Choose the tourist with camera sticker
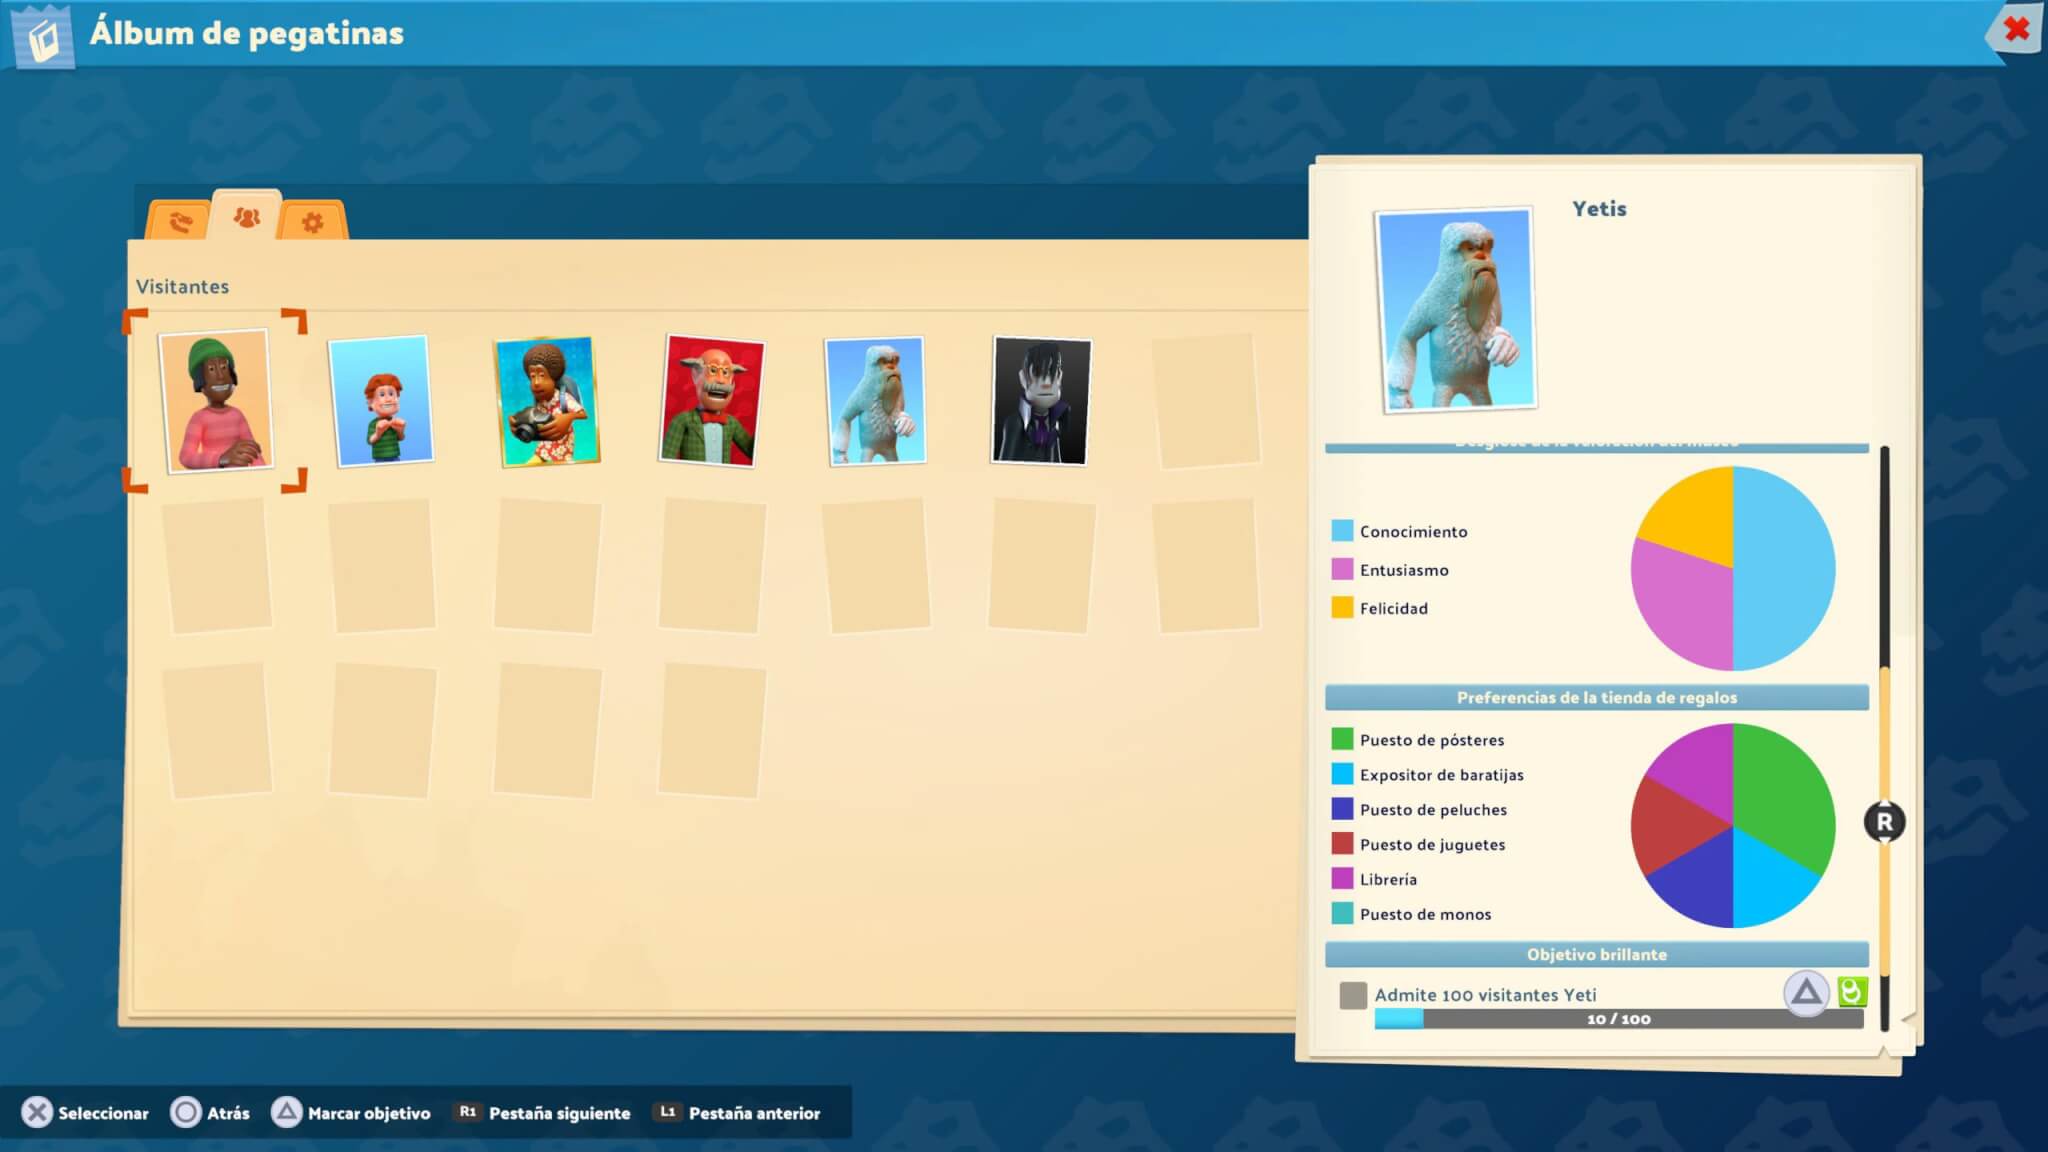This screenshot has width=2048, height=1152. pyautogui.click(x=547, y=401)
